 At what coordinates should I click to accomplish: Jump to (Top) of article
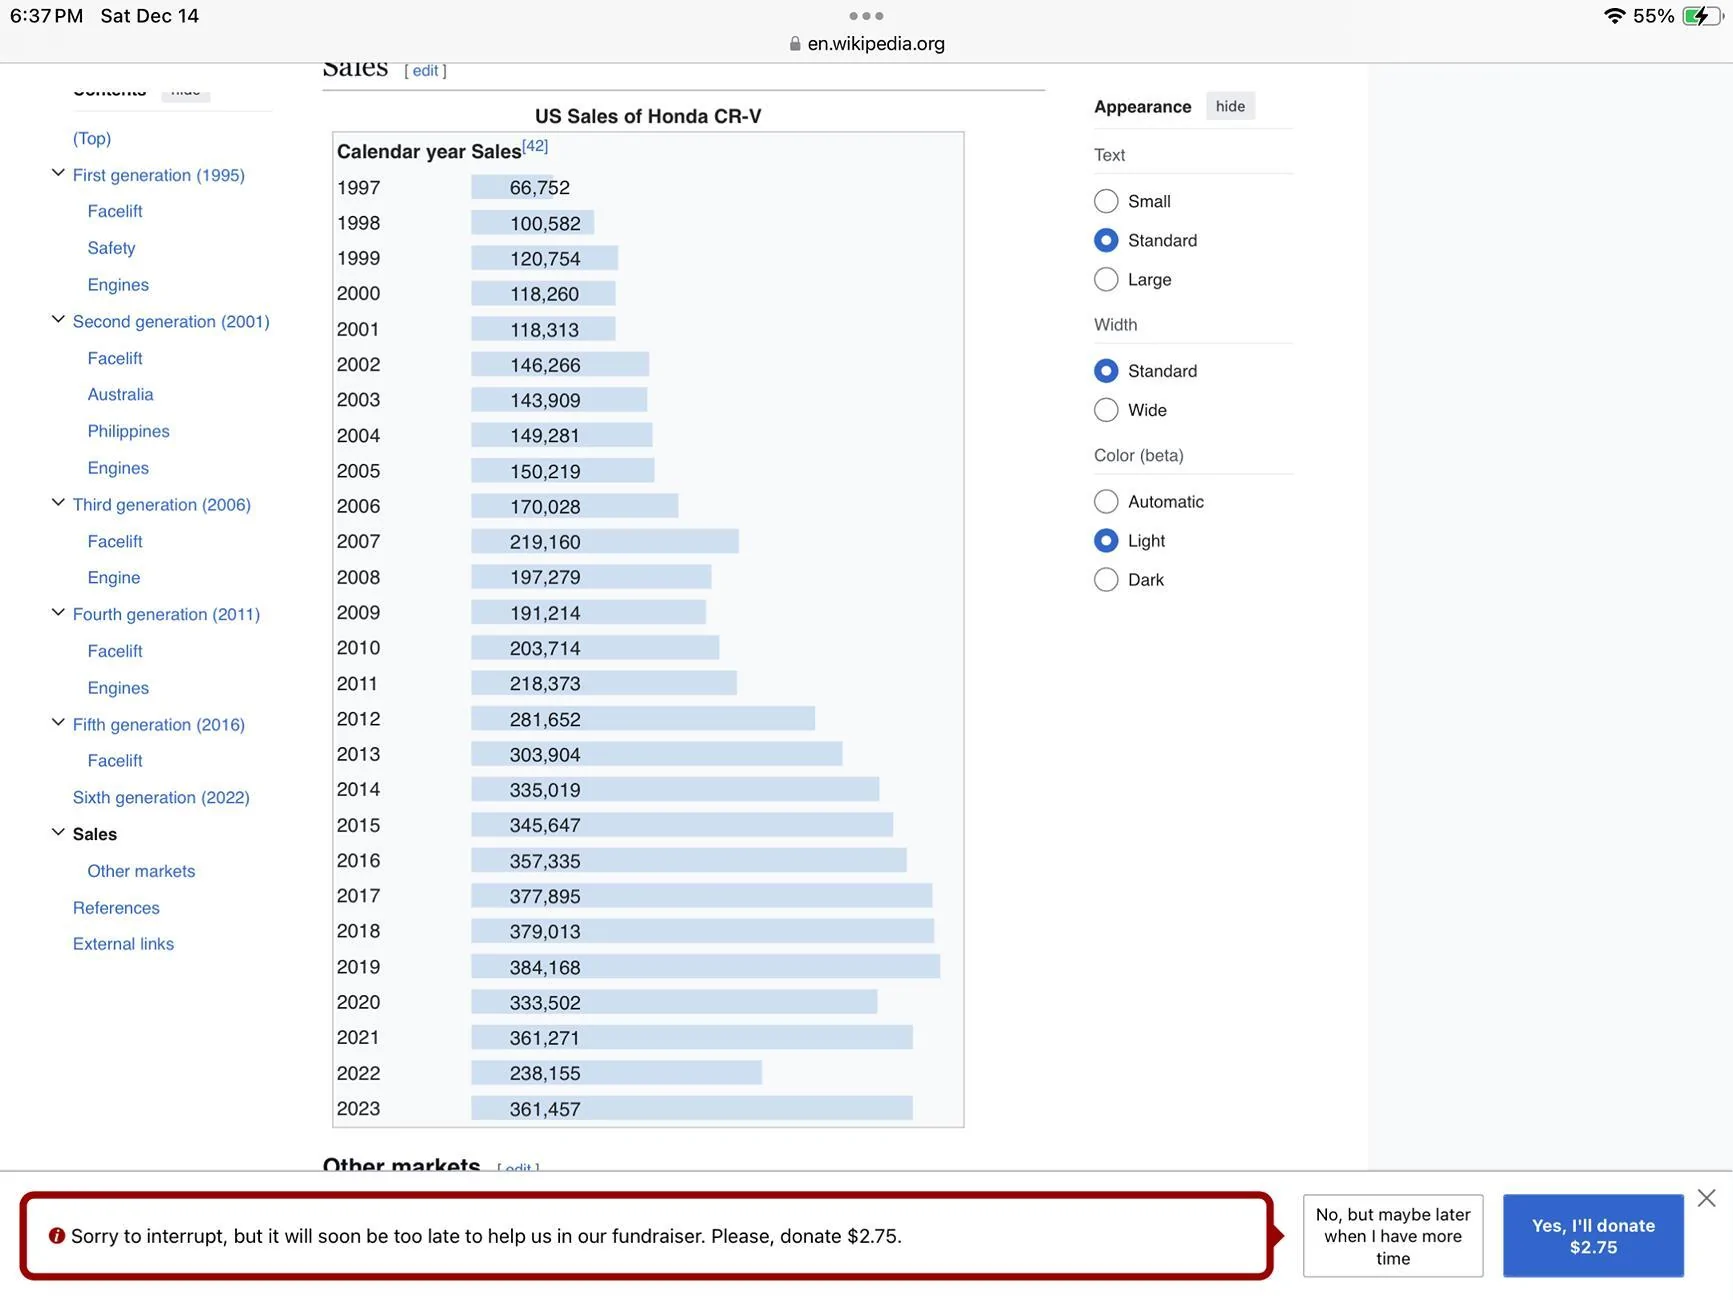click(x=92, y=138)
